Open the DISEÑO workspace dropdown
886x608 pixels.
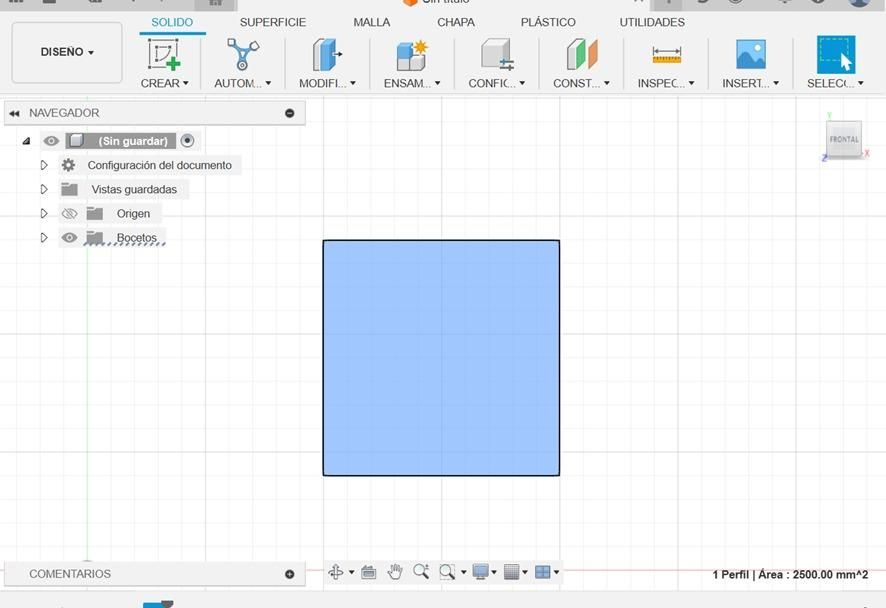click(67, 52)
